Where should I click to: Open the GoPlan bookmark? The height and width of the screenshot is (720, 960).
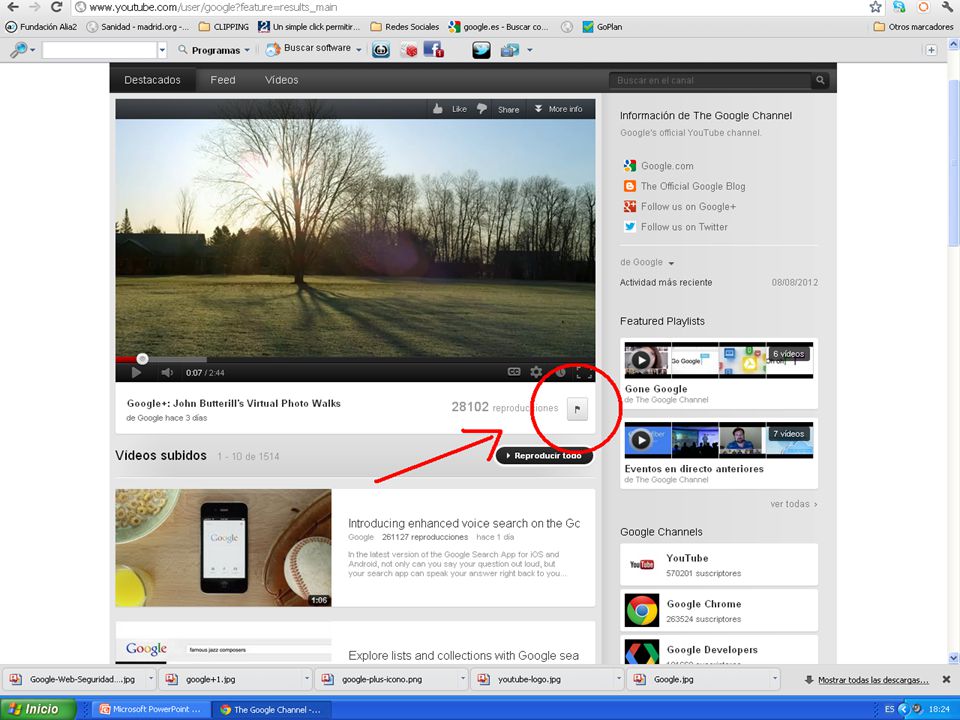click(602, 27)
